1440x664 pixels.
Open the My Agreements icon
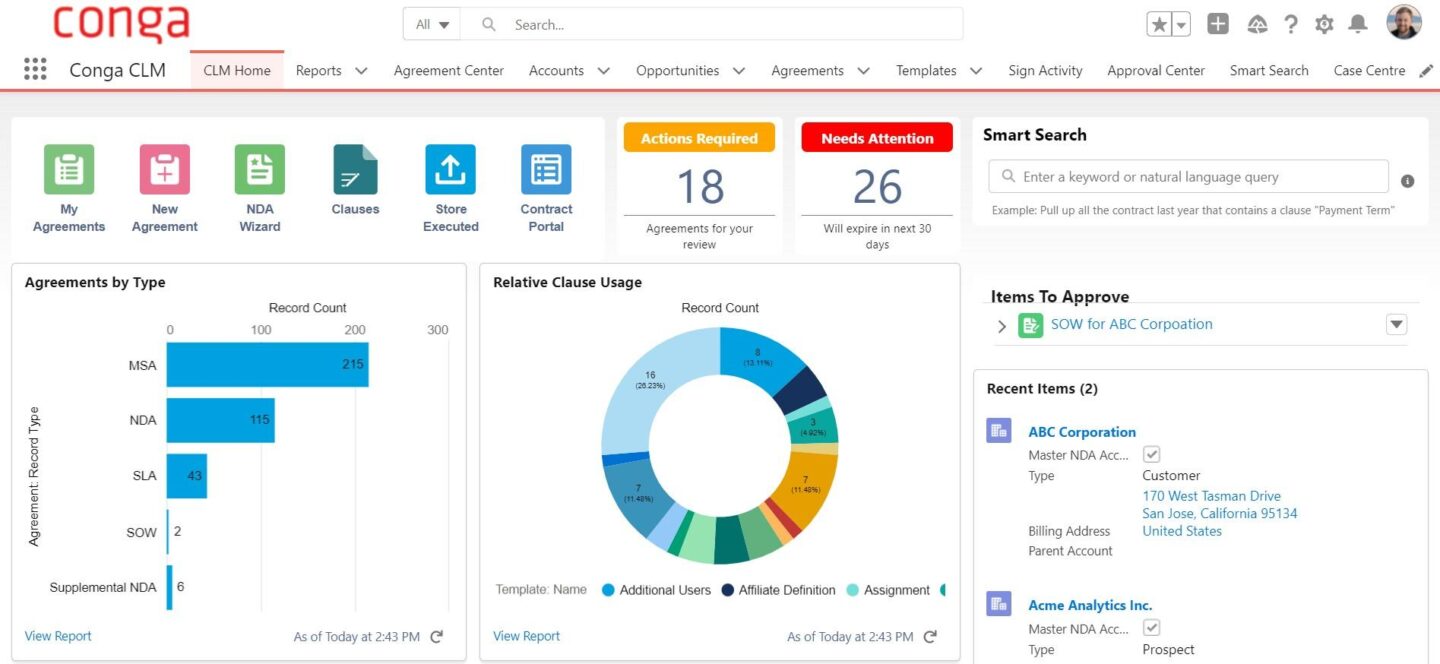point(68,170)
